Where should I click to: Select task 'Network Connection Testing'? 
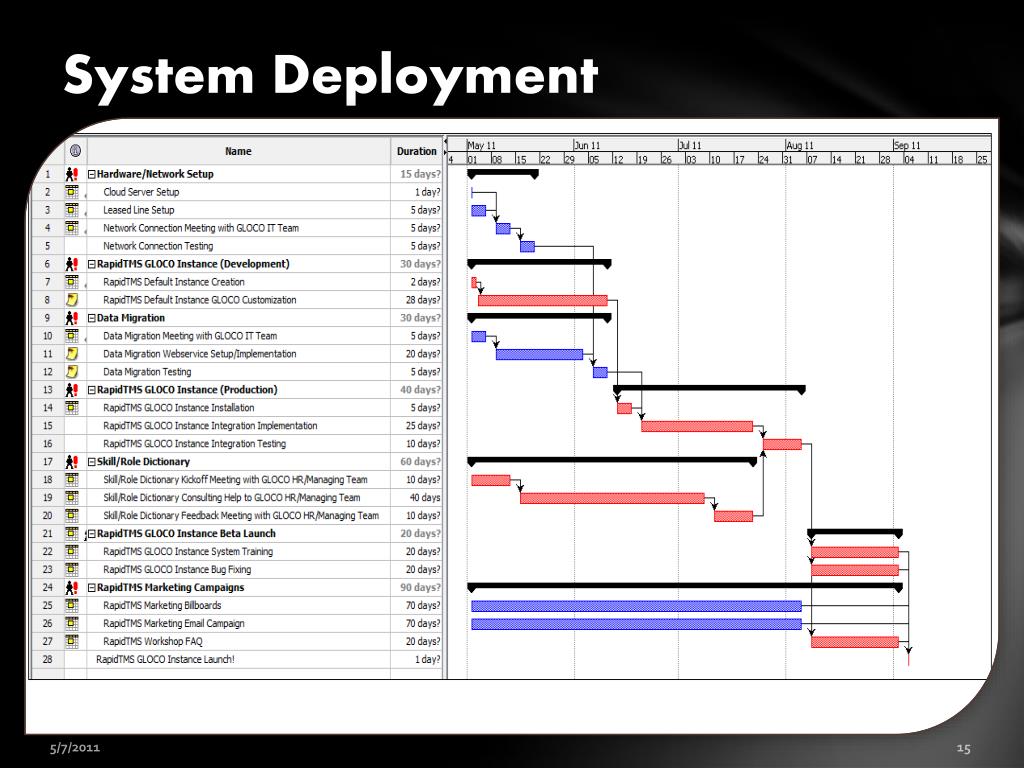pyautogui.click(x=158, y=246)
